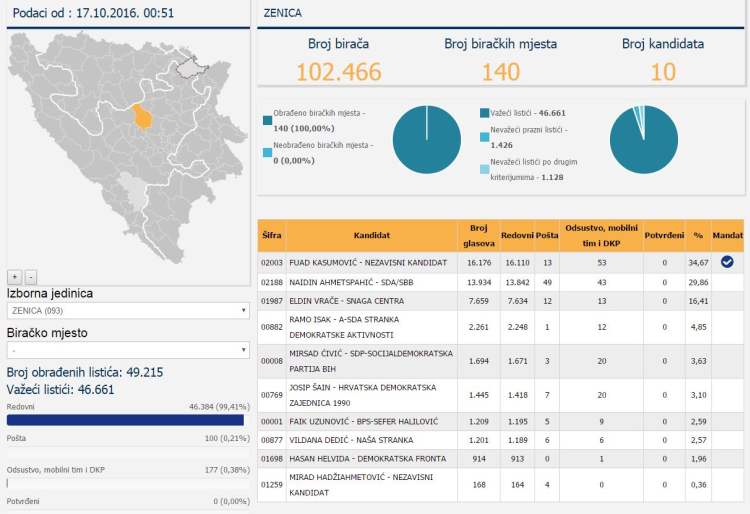Screen dimensions: 750x514
Task: Select the Eldin Vrače Snaga Centra row
Action: point(500,300)
